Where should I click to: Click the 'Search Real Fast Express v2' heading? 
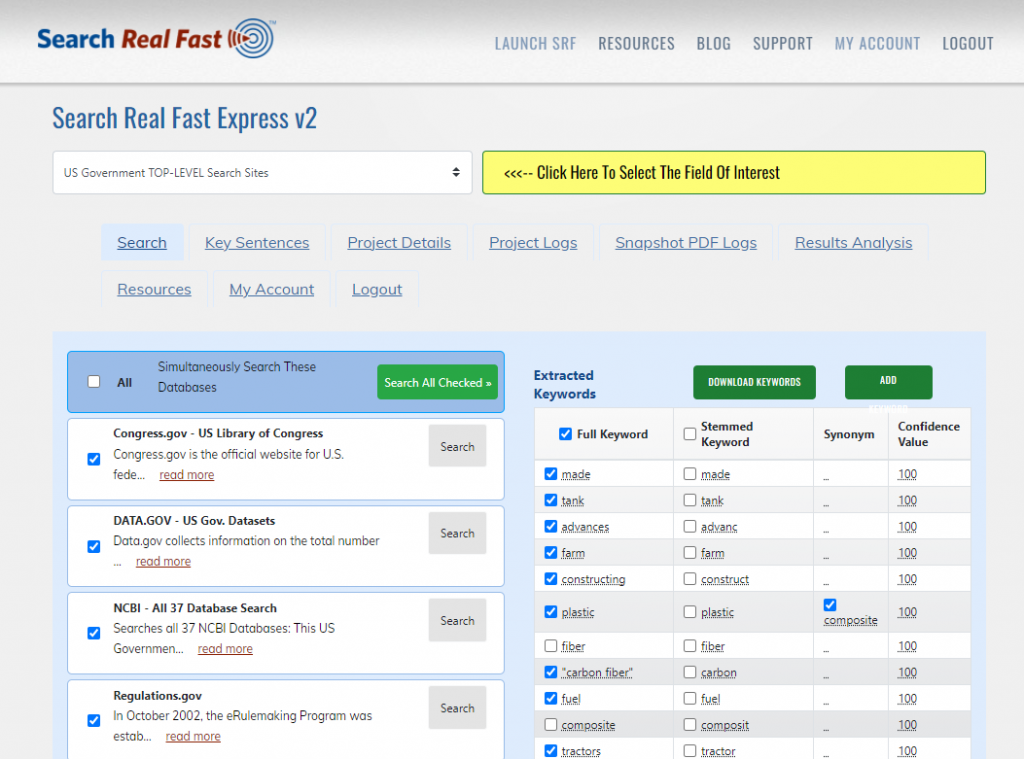tap(184, 118)
